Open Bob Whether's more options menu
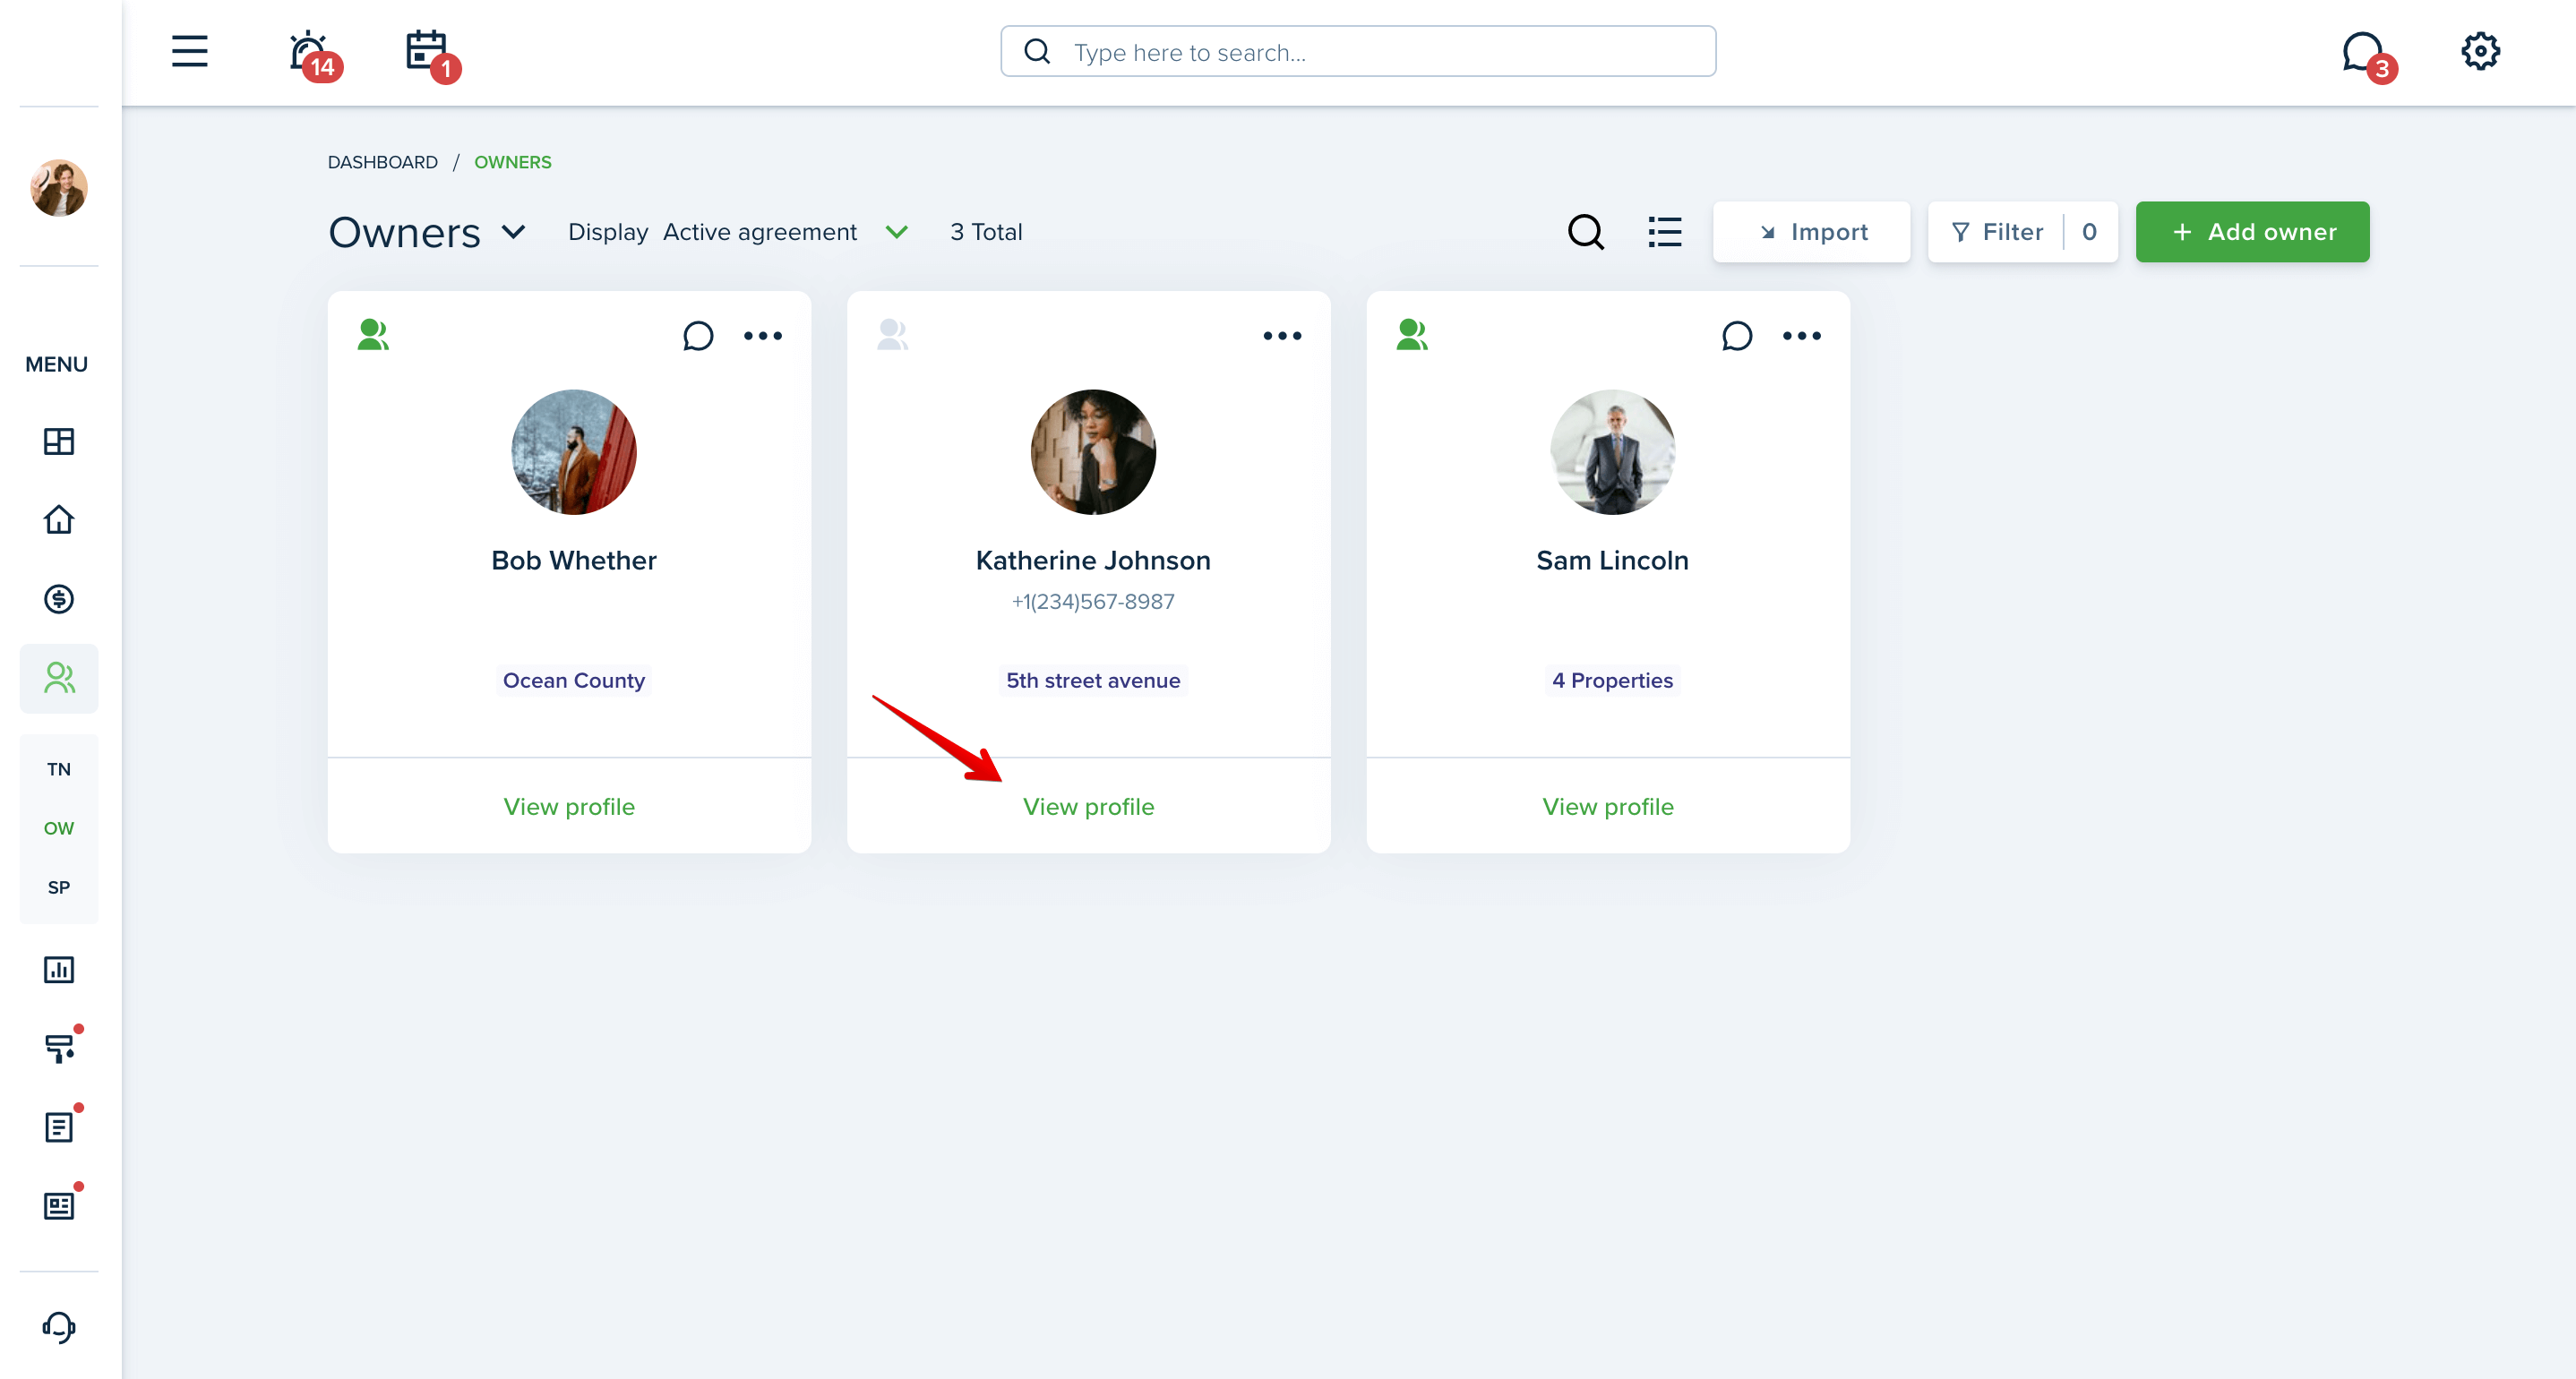This screenshot has height=1379, width=2576. pyautogui.click(x=763, y=336)
